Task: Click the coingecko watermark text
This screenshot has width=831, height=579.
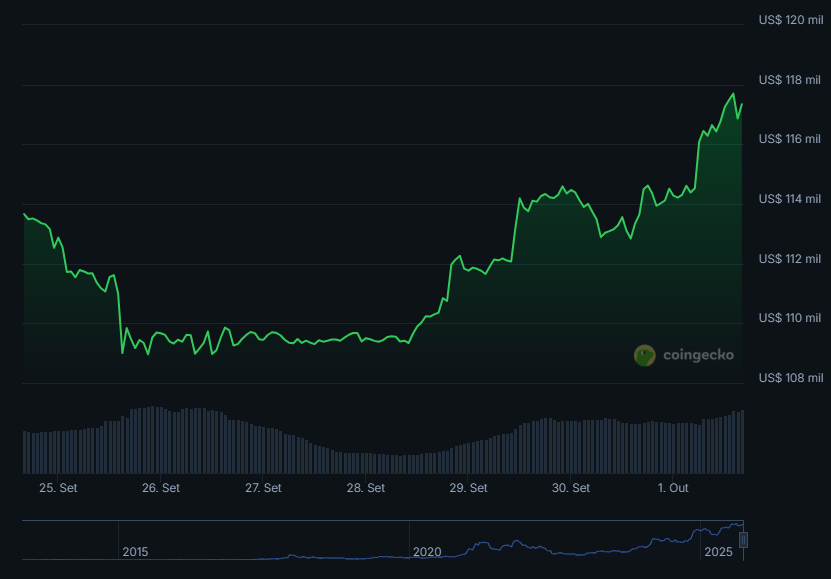Action: [x=697, y=355]
